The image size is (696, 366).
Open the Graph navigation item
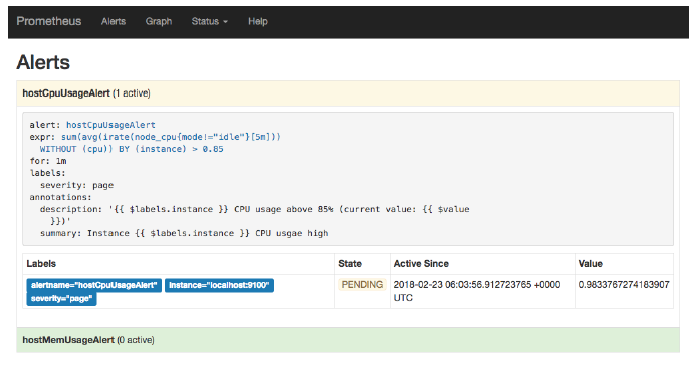[158, 21]
